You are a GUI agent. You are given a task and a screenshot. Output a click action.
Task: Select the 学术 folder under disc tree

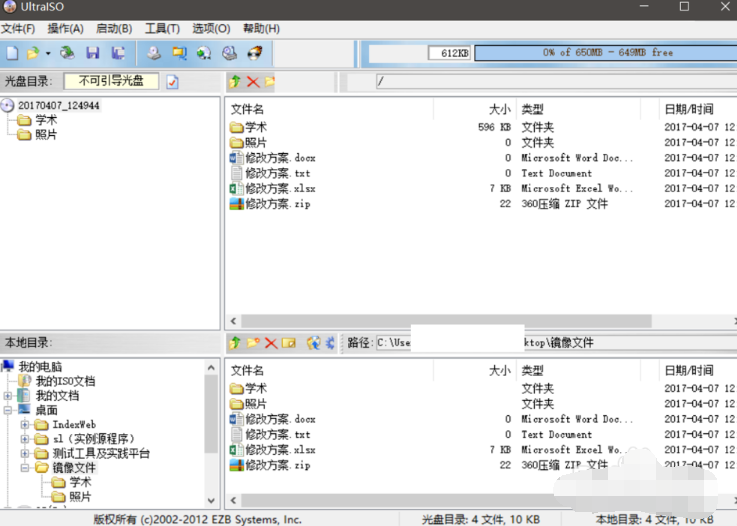tap(46, 120)
